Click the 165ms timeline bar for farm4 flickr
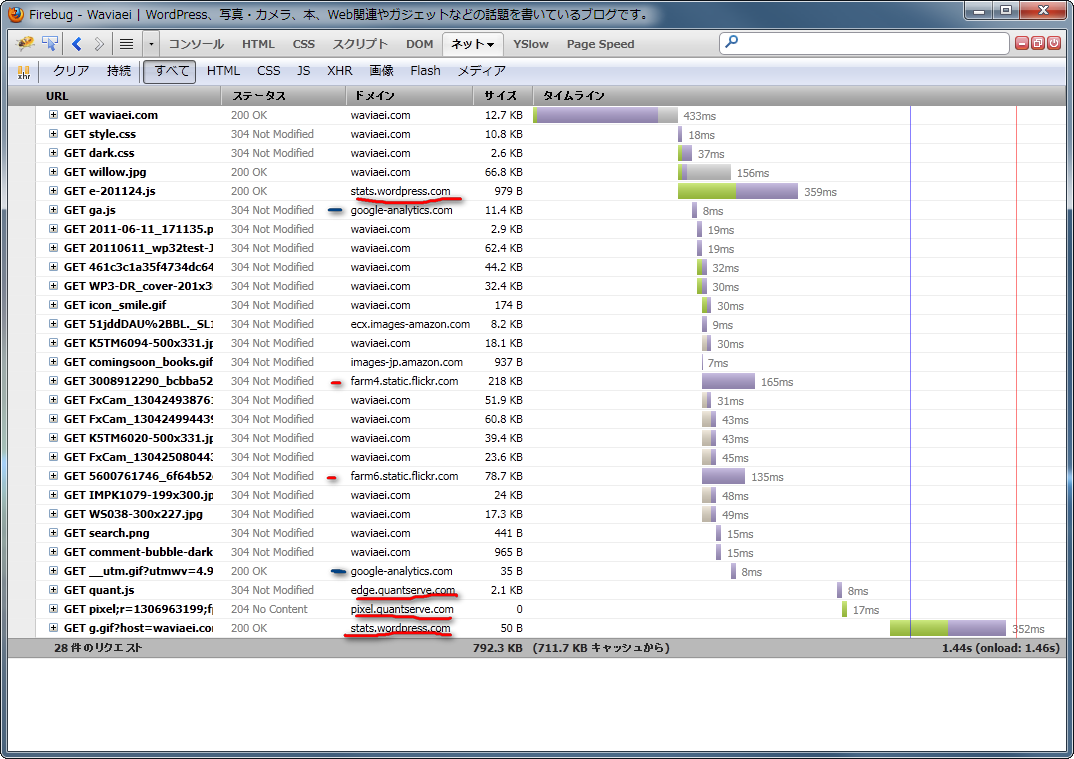Screen dimensions: 1074x759 coord(728,381)
